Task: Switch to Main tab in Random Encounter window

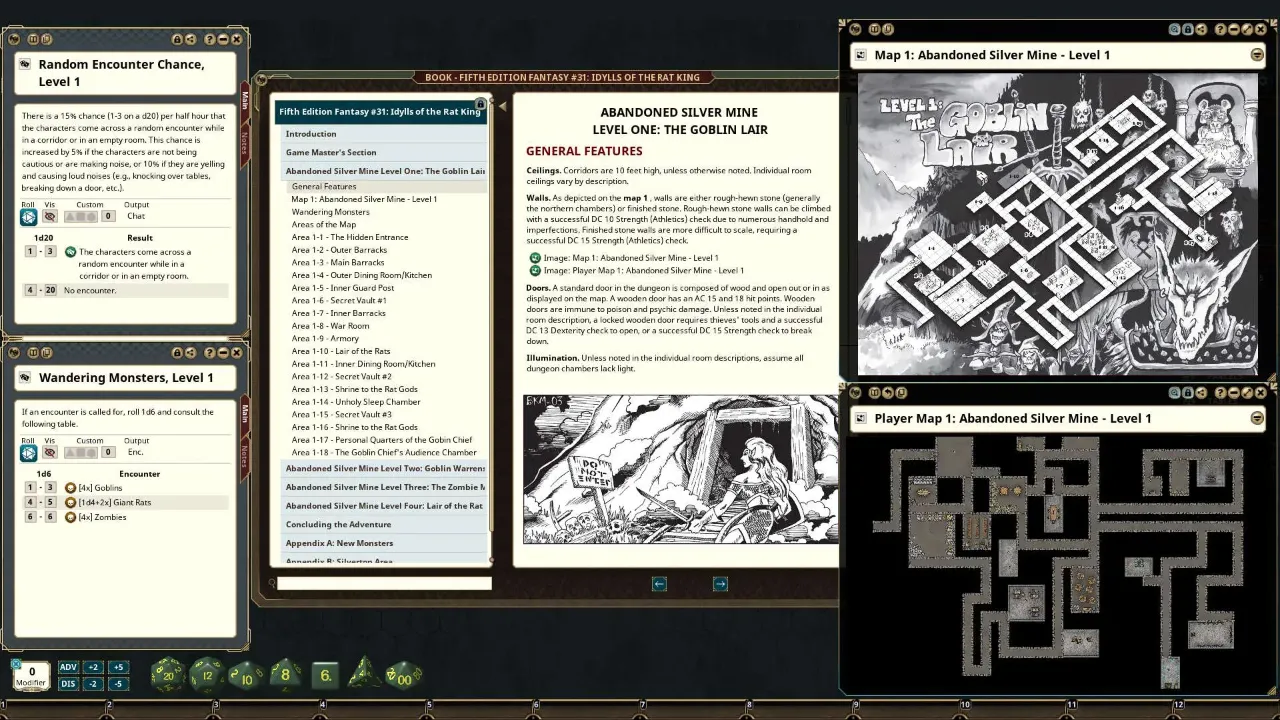Action: 243,100
